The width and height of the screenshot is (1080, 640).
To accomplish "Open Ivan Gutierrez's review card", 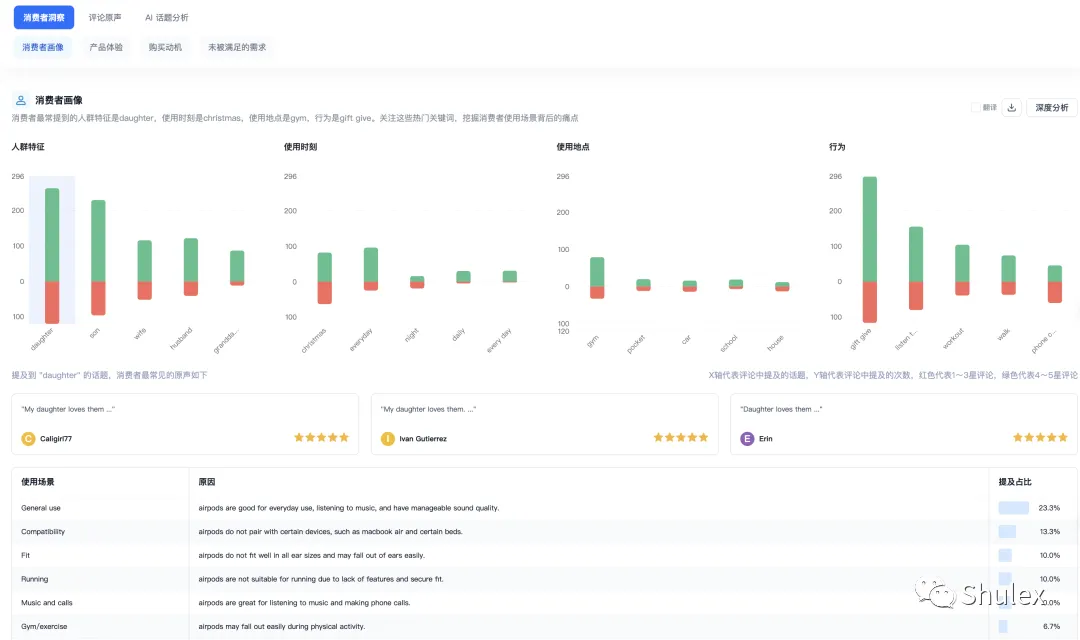I will point(545,424).
